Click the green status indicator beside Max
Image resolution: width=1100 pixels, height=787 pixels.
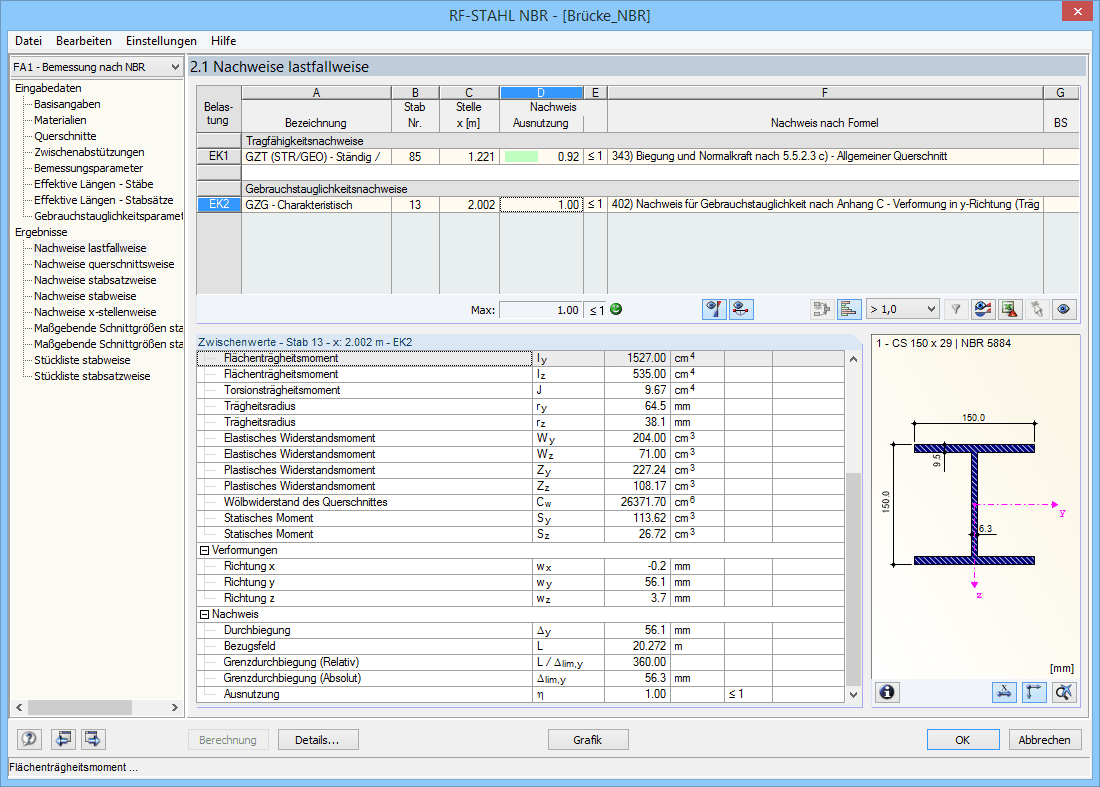coord(616,309)
